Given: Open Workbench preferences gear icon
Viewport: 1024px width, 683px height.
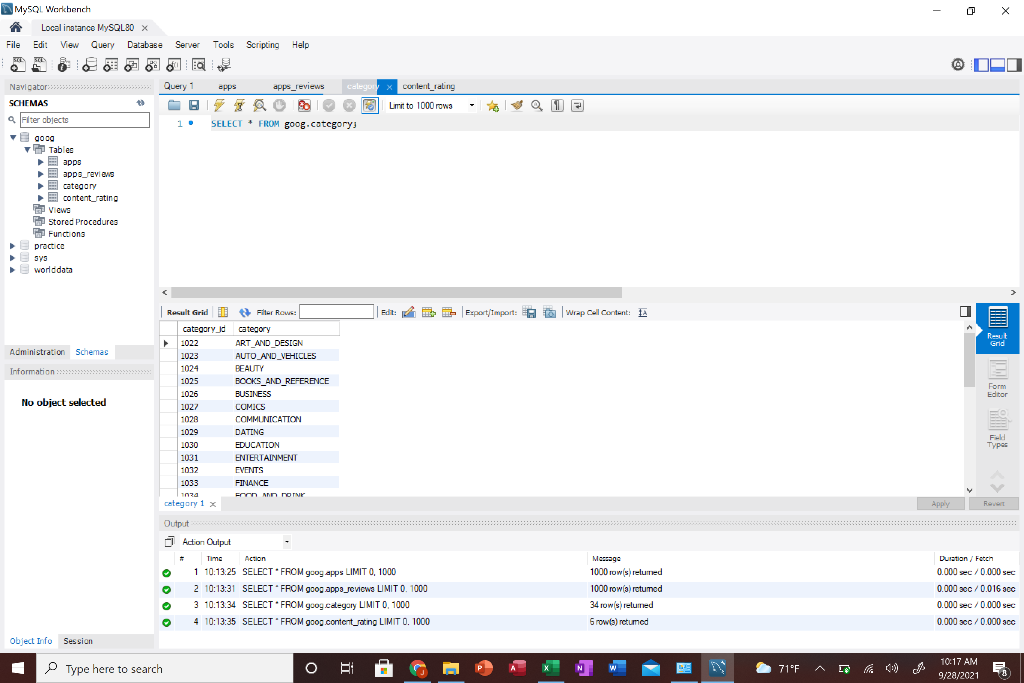Looking at the screenshot, I should (x=957, y=64).
